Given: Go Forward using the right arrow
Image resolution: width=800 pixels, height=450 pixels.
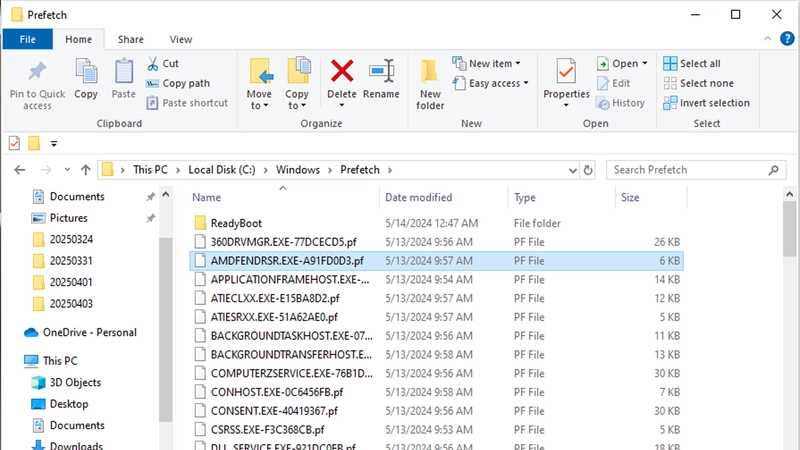Looking at the screenshot, I should point(46,170).
